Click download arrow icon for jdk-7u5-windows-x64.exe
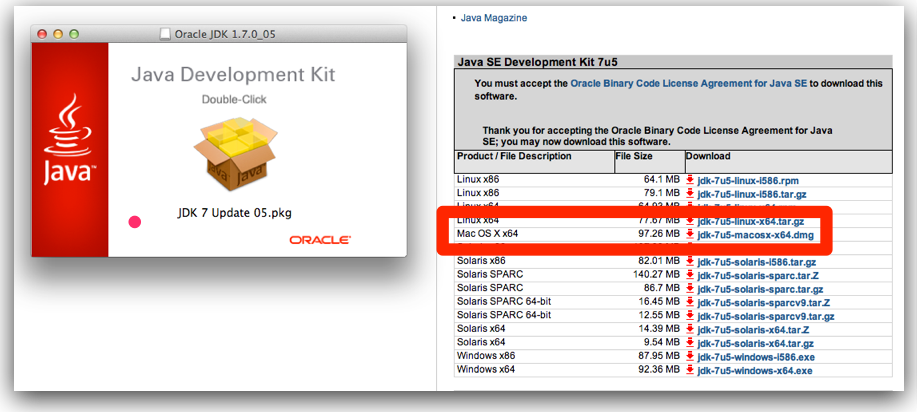This screenshot has width=917, height=412. point(690,370)
